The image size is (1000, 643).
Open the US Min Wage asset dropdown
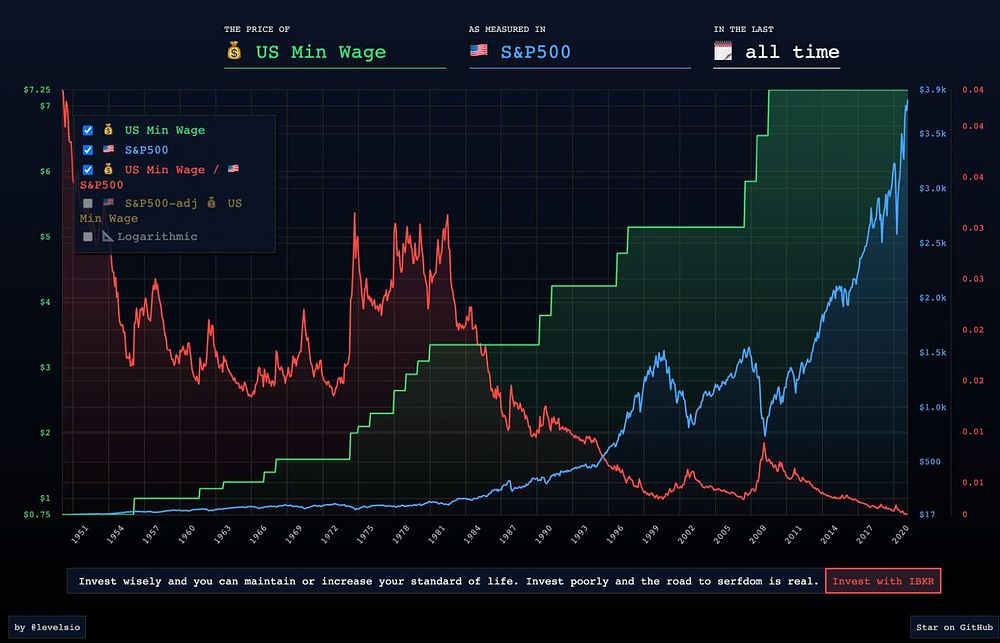(x=335, y=52)
